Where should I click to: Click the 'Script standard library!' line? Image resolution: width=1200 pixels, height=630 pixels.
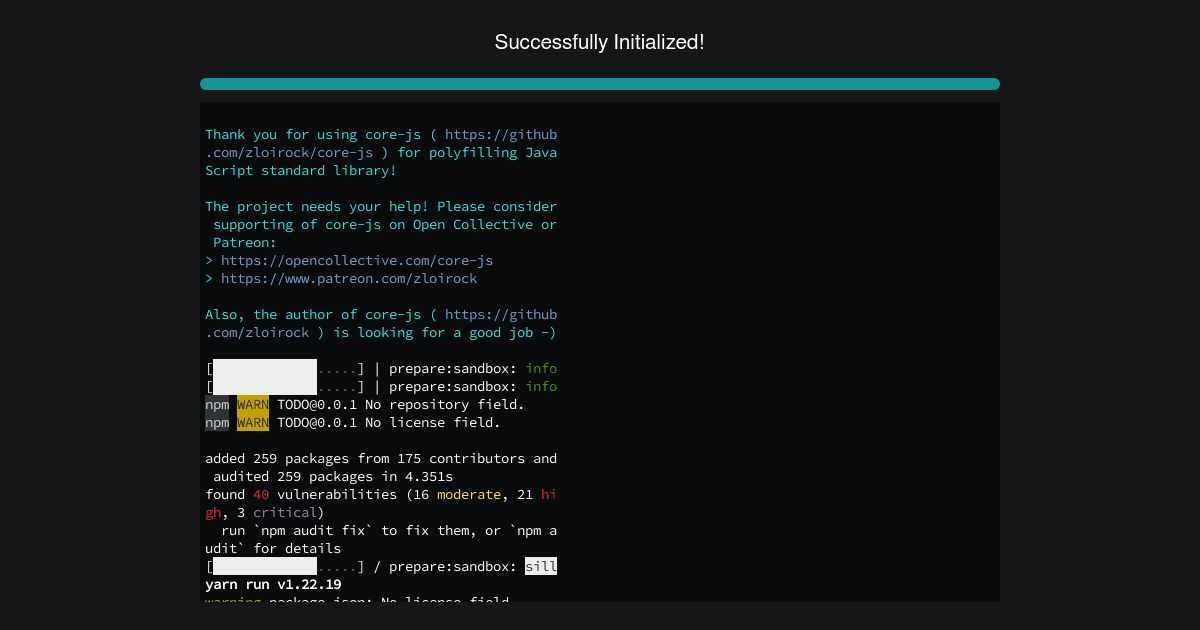point(301,171)
